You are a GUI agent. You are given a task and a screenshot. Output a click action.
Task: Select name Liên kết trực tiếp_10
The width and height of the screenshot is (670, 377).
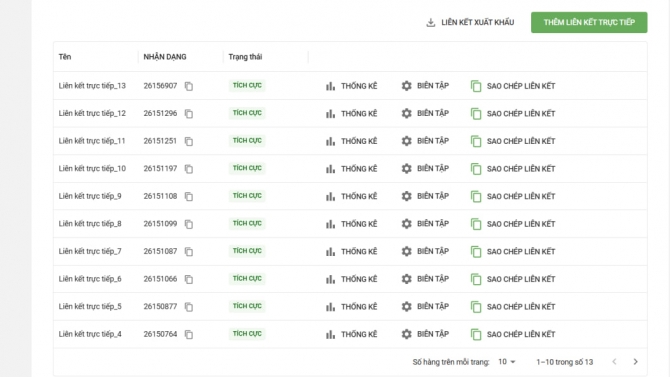coord(92,169)
